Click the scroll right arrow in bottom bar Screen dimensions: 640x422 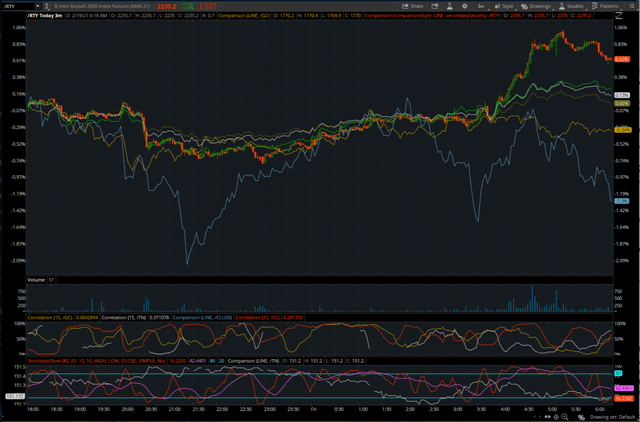[540, 417]
